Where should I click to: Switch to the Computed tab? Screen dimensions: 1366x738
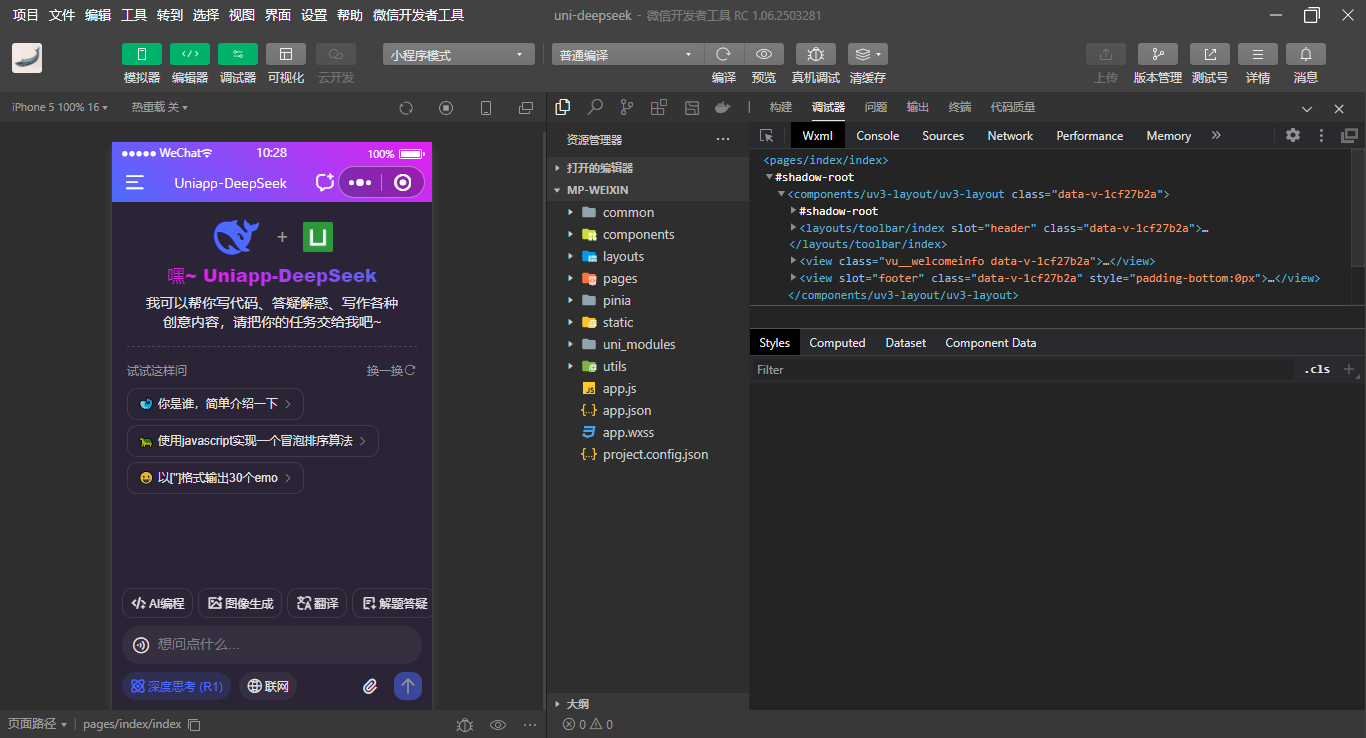click(837, 343)
